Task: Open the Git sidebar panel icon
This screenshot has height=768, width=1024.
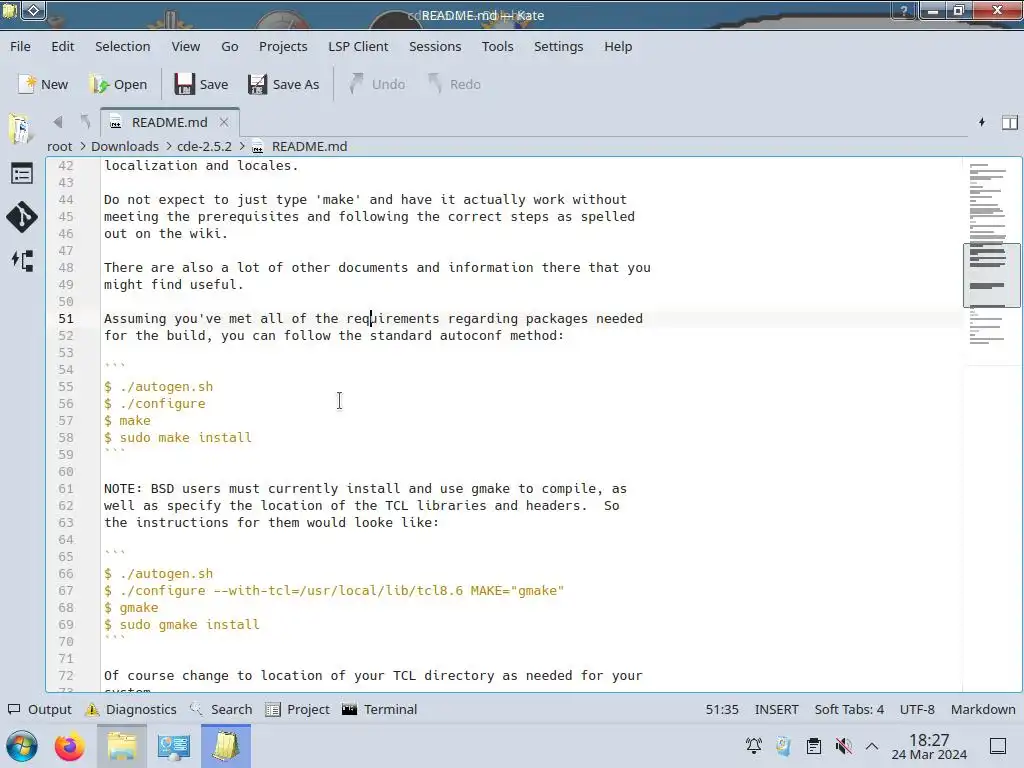Action: (x=22, y=217)
